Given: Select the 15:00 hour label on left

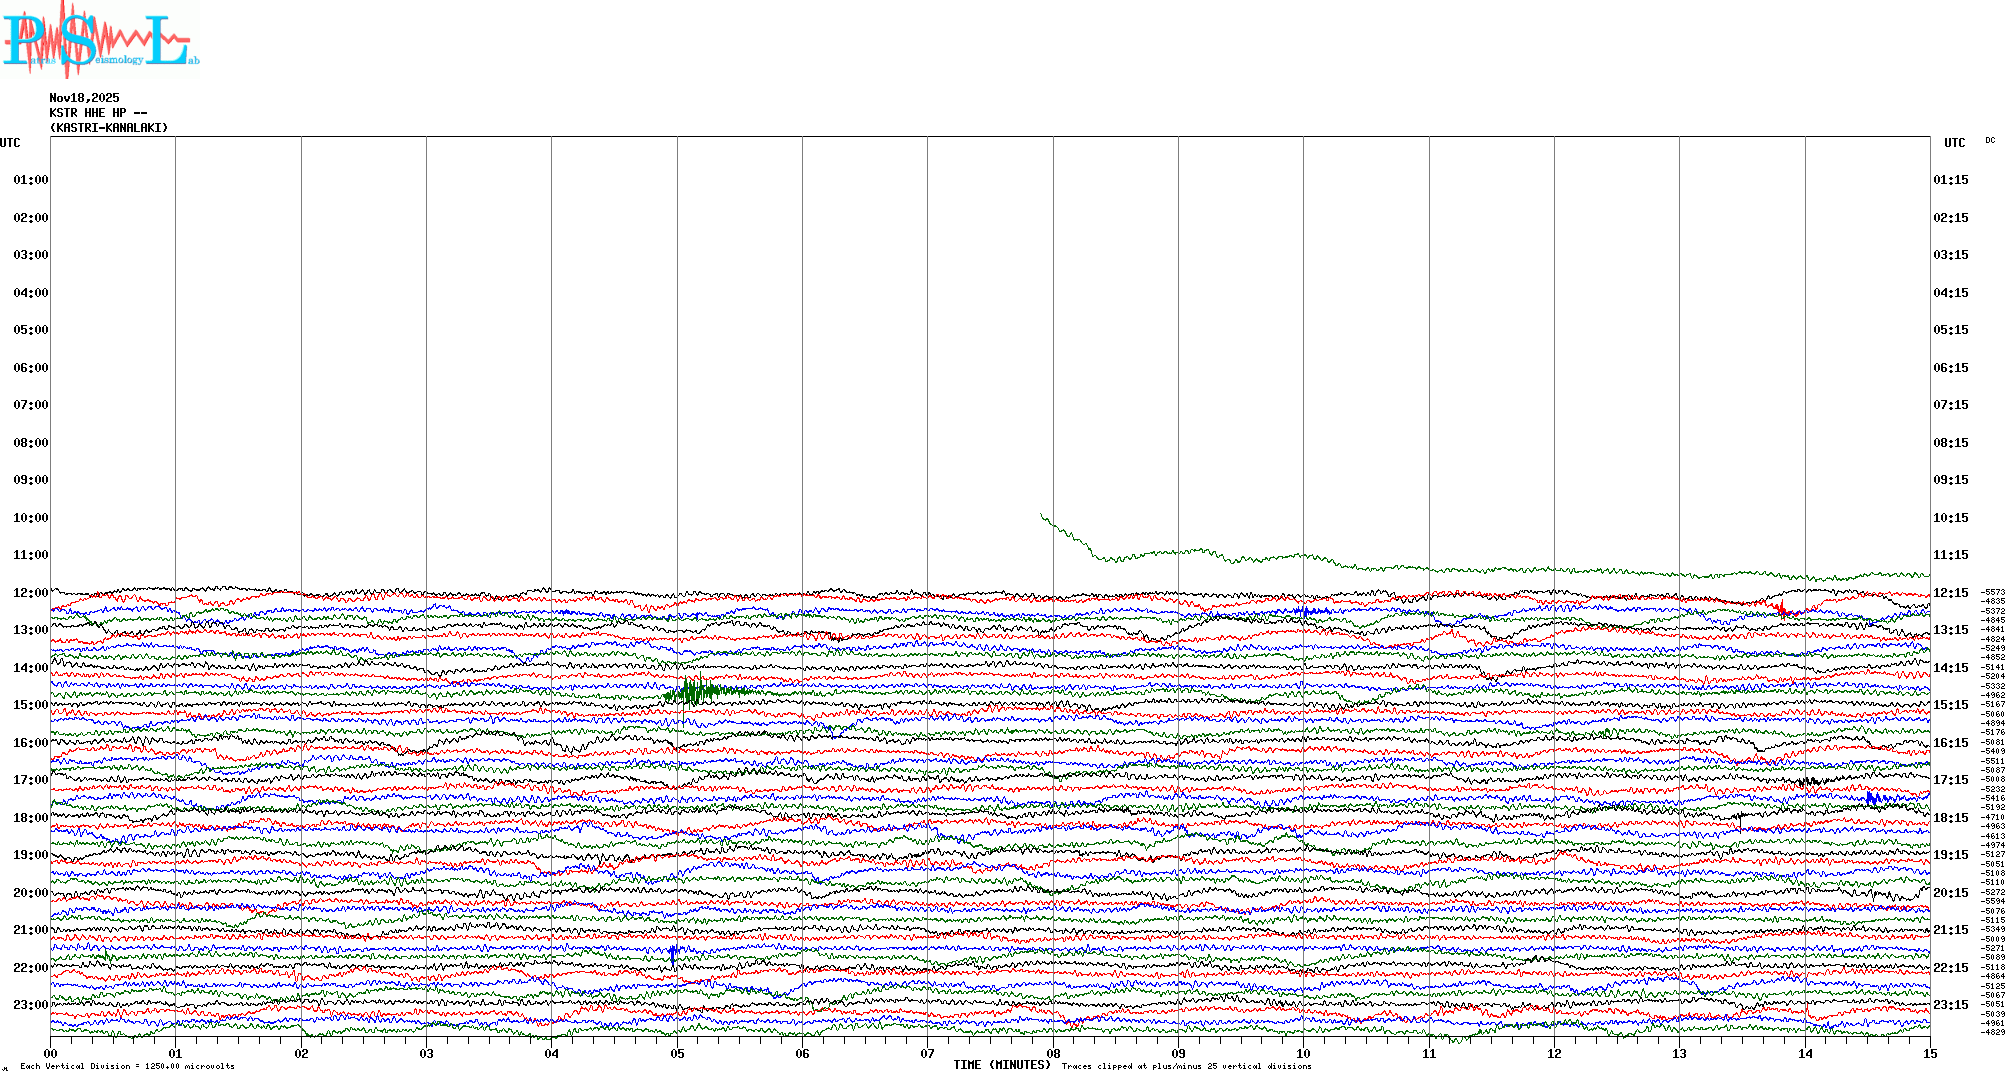Looking at the screenshot, I should pyautogui.click(x=30, y=705).
